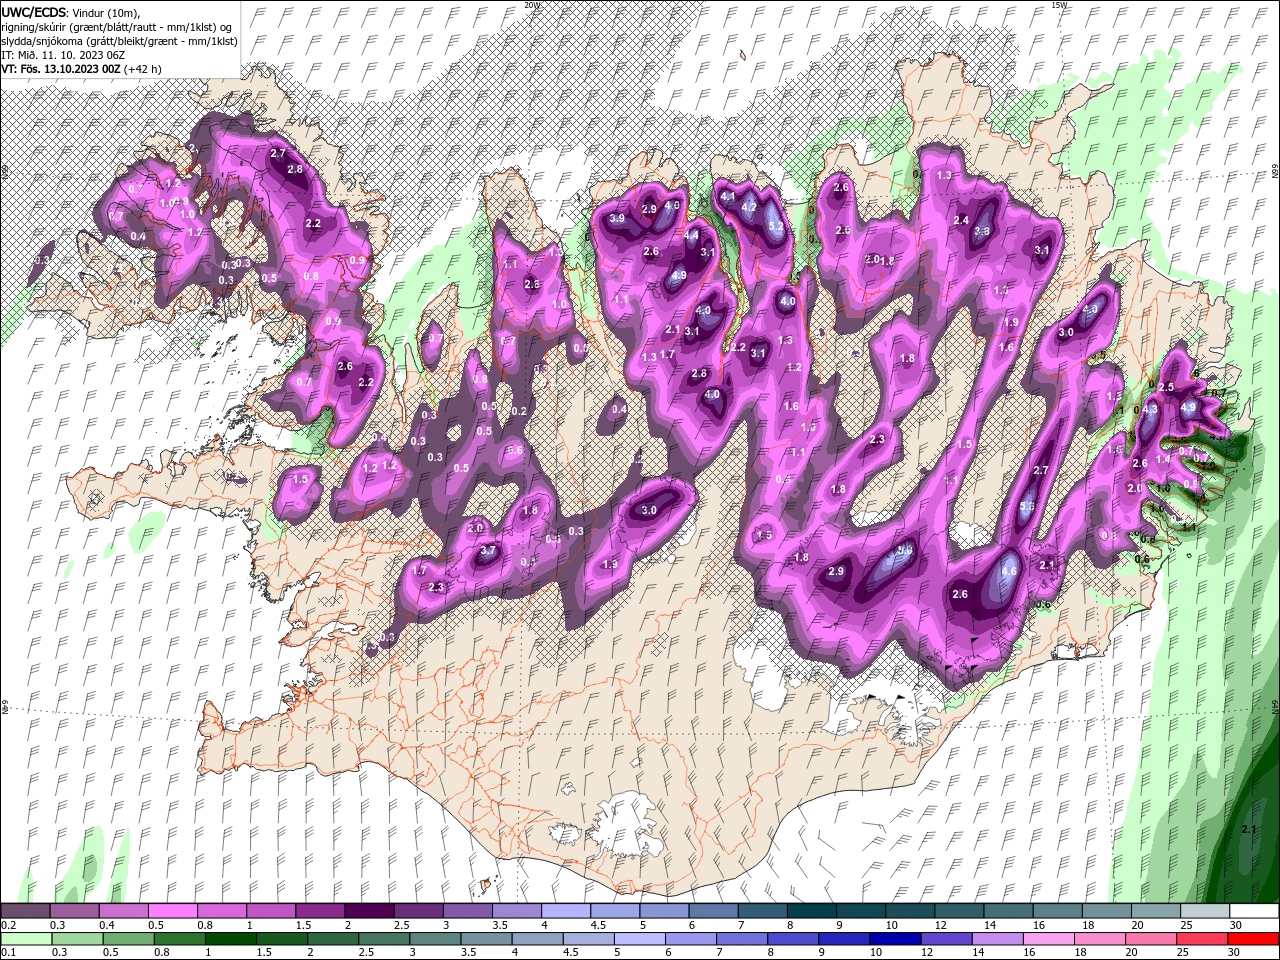
Task: Click the pink 0.5 swatch in snow legend
Action: click(x=172, y=911)
